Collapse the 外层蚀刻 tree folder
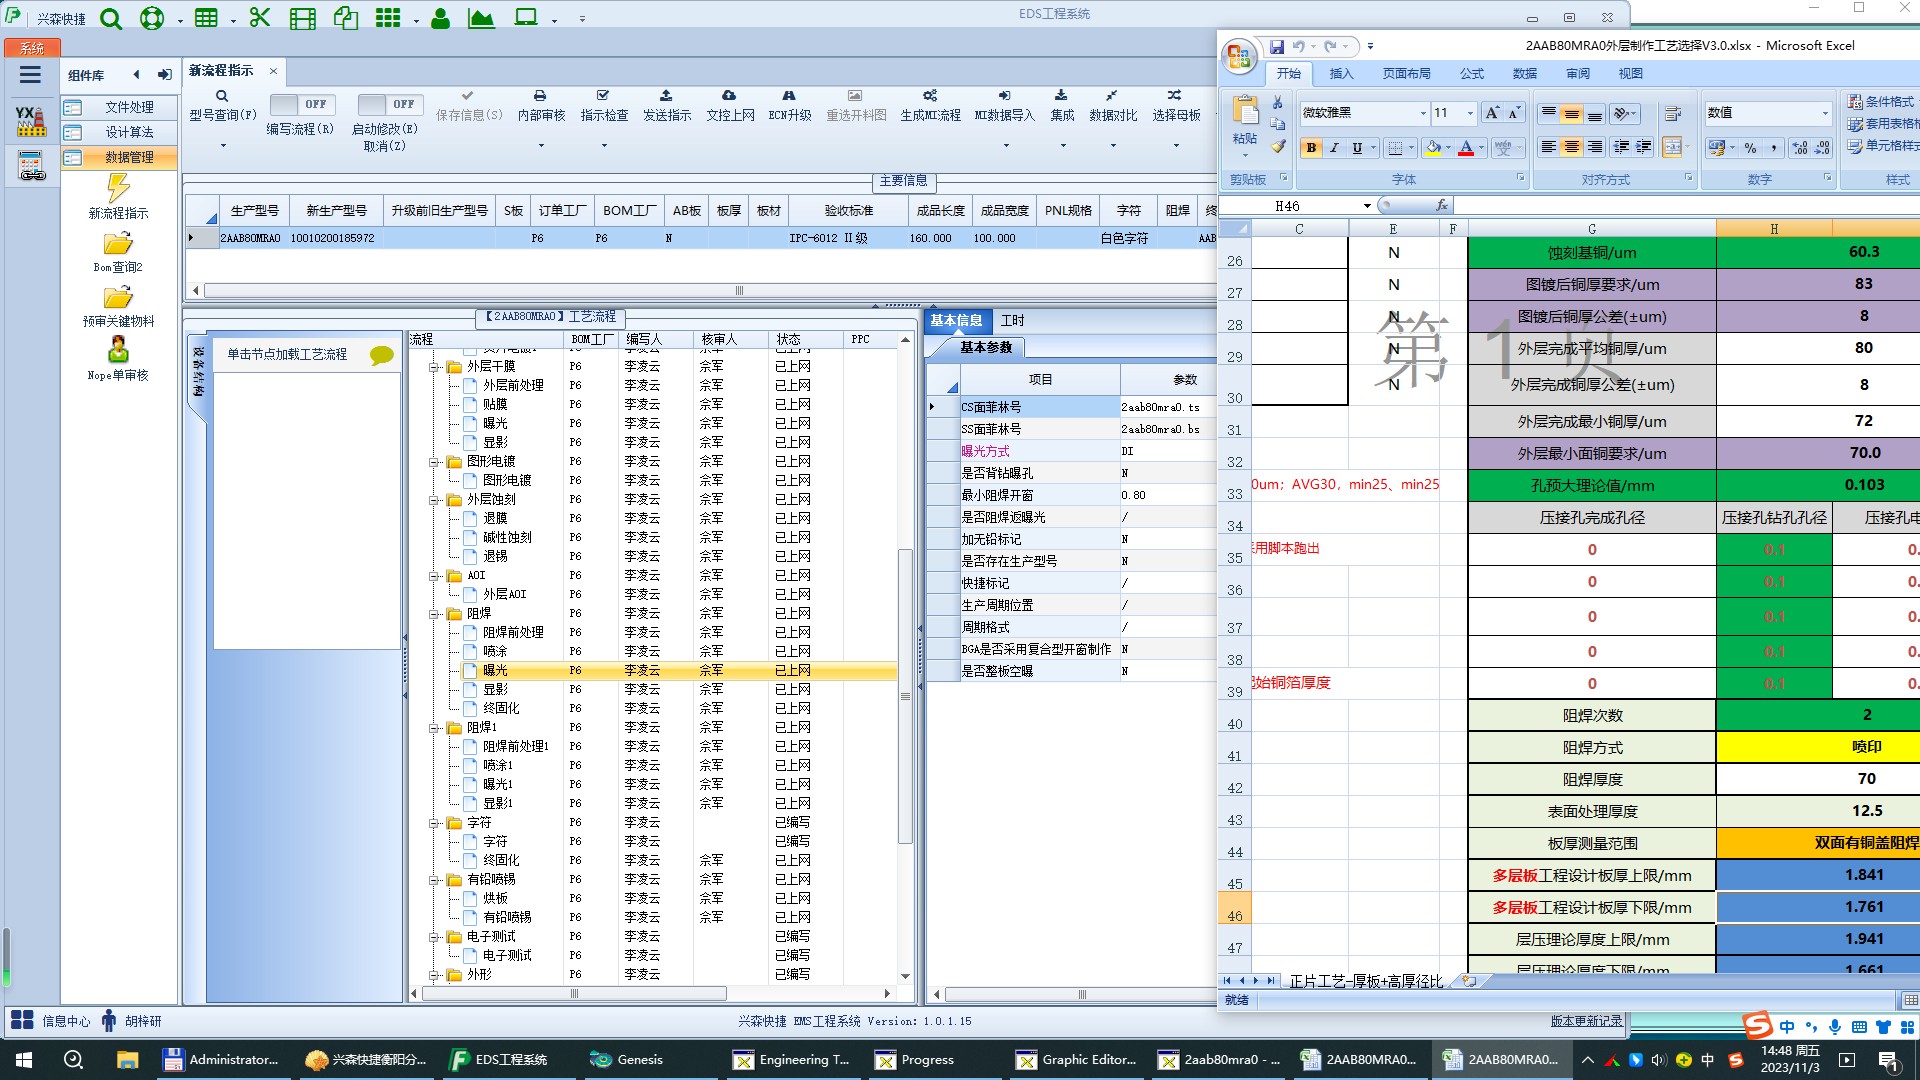Viewport: 1920px width, 1080px height. (435, 500)
